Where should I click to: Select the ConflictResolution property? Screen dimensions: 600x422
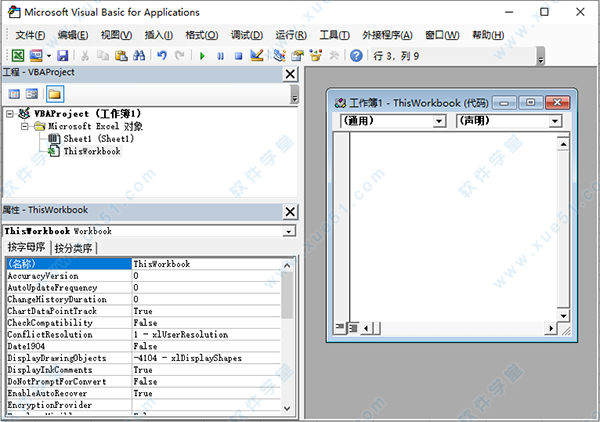[143, 334]
